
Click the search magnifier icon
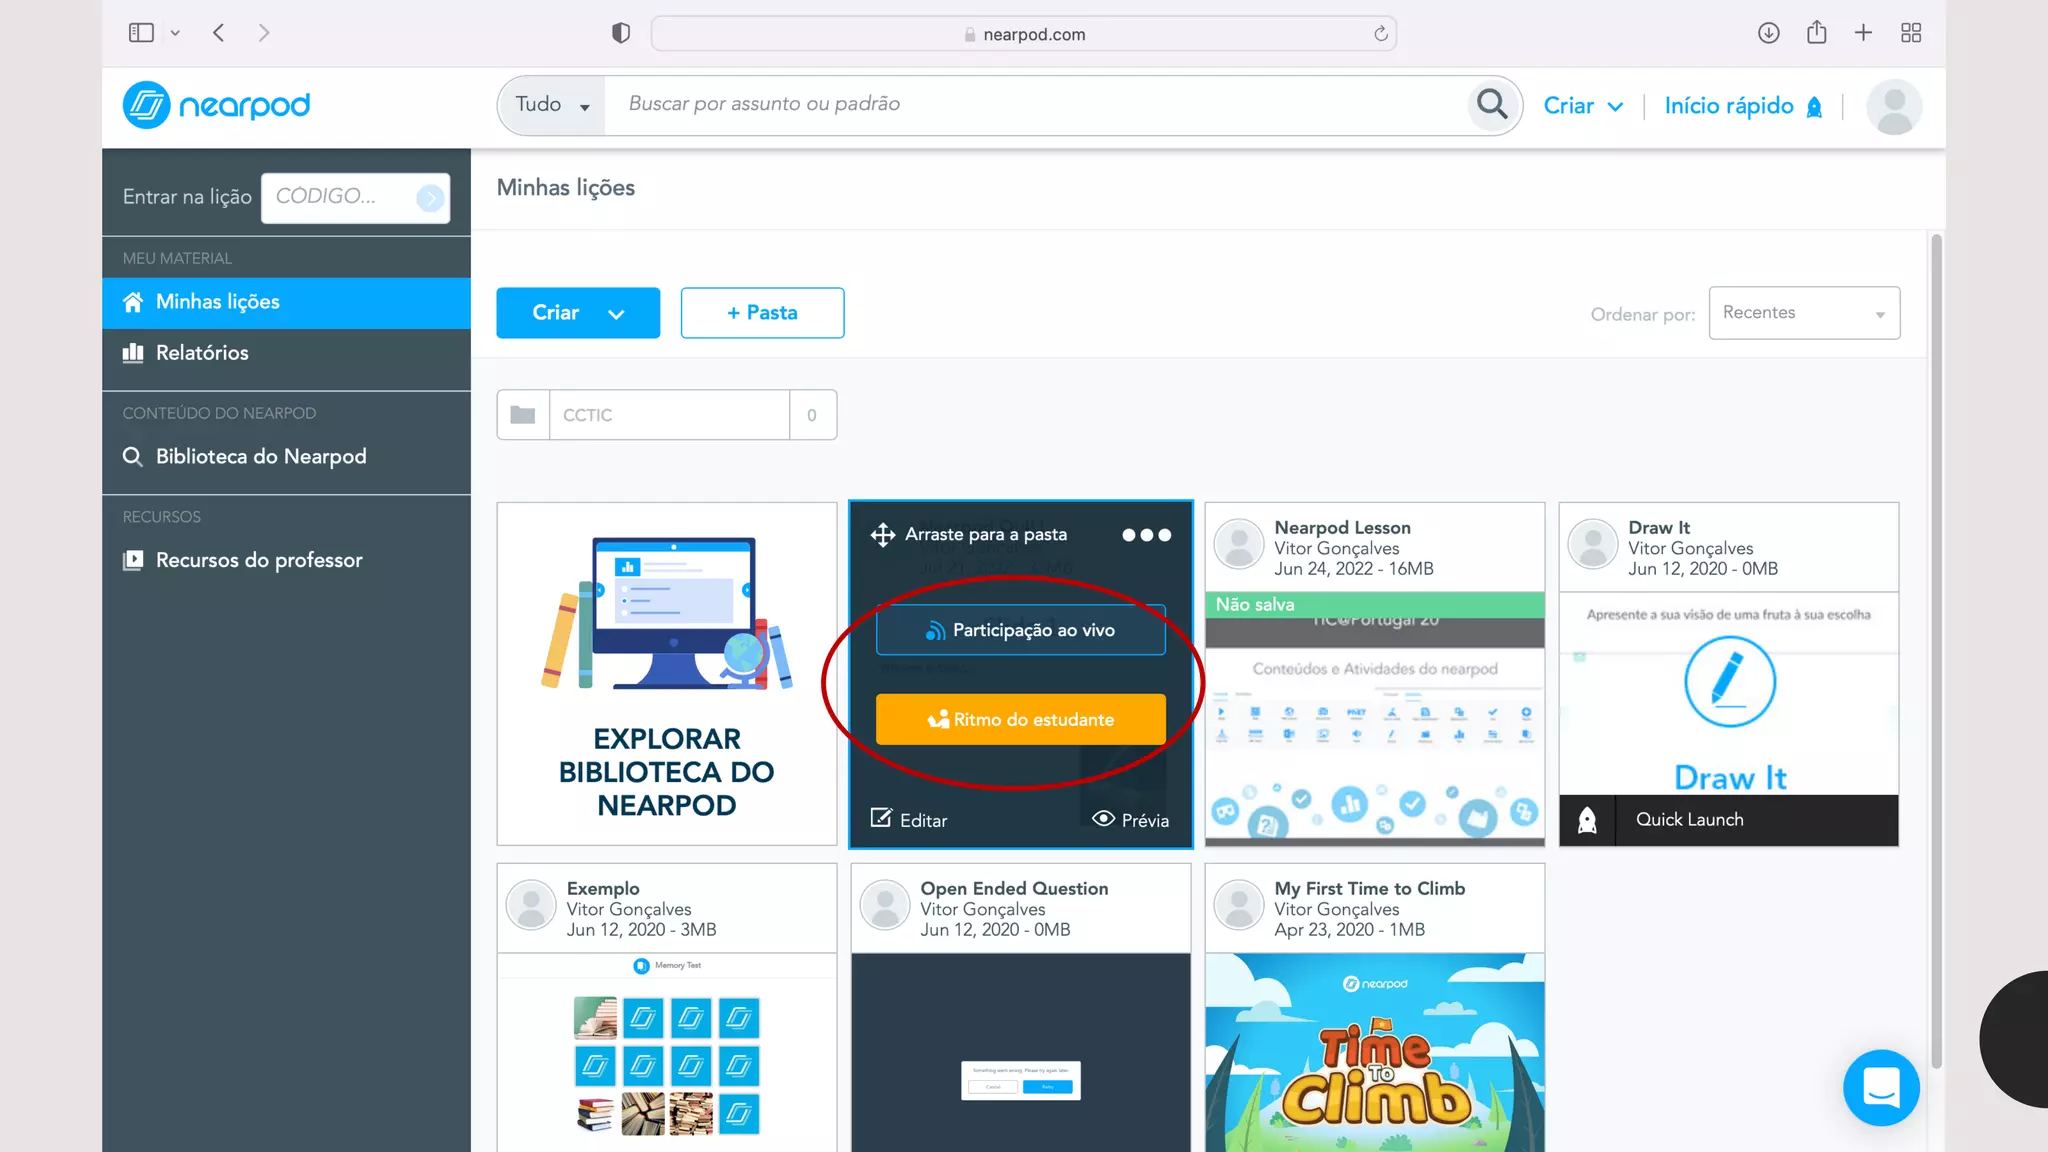(1492, 104)
